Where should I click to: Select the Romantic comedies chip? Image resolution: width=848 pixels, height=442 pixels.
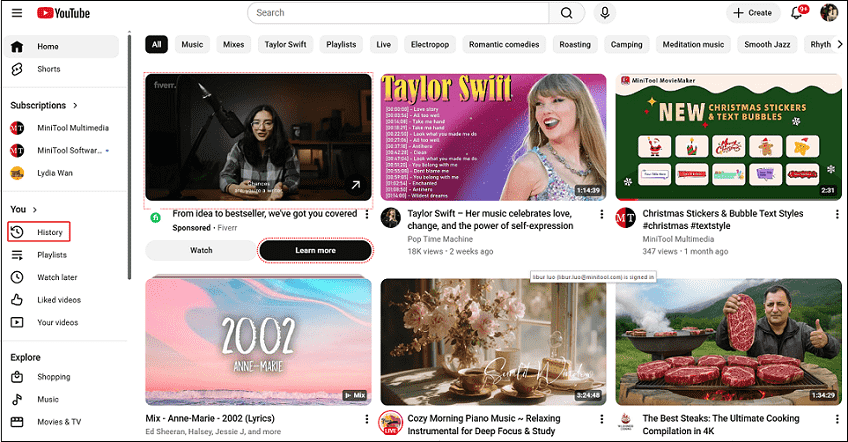pyautogui.click(x=504, y=44)
